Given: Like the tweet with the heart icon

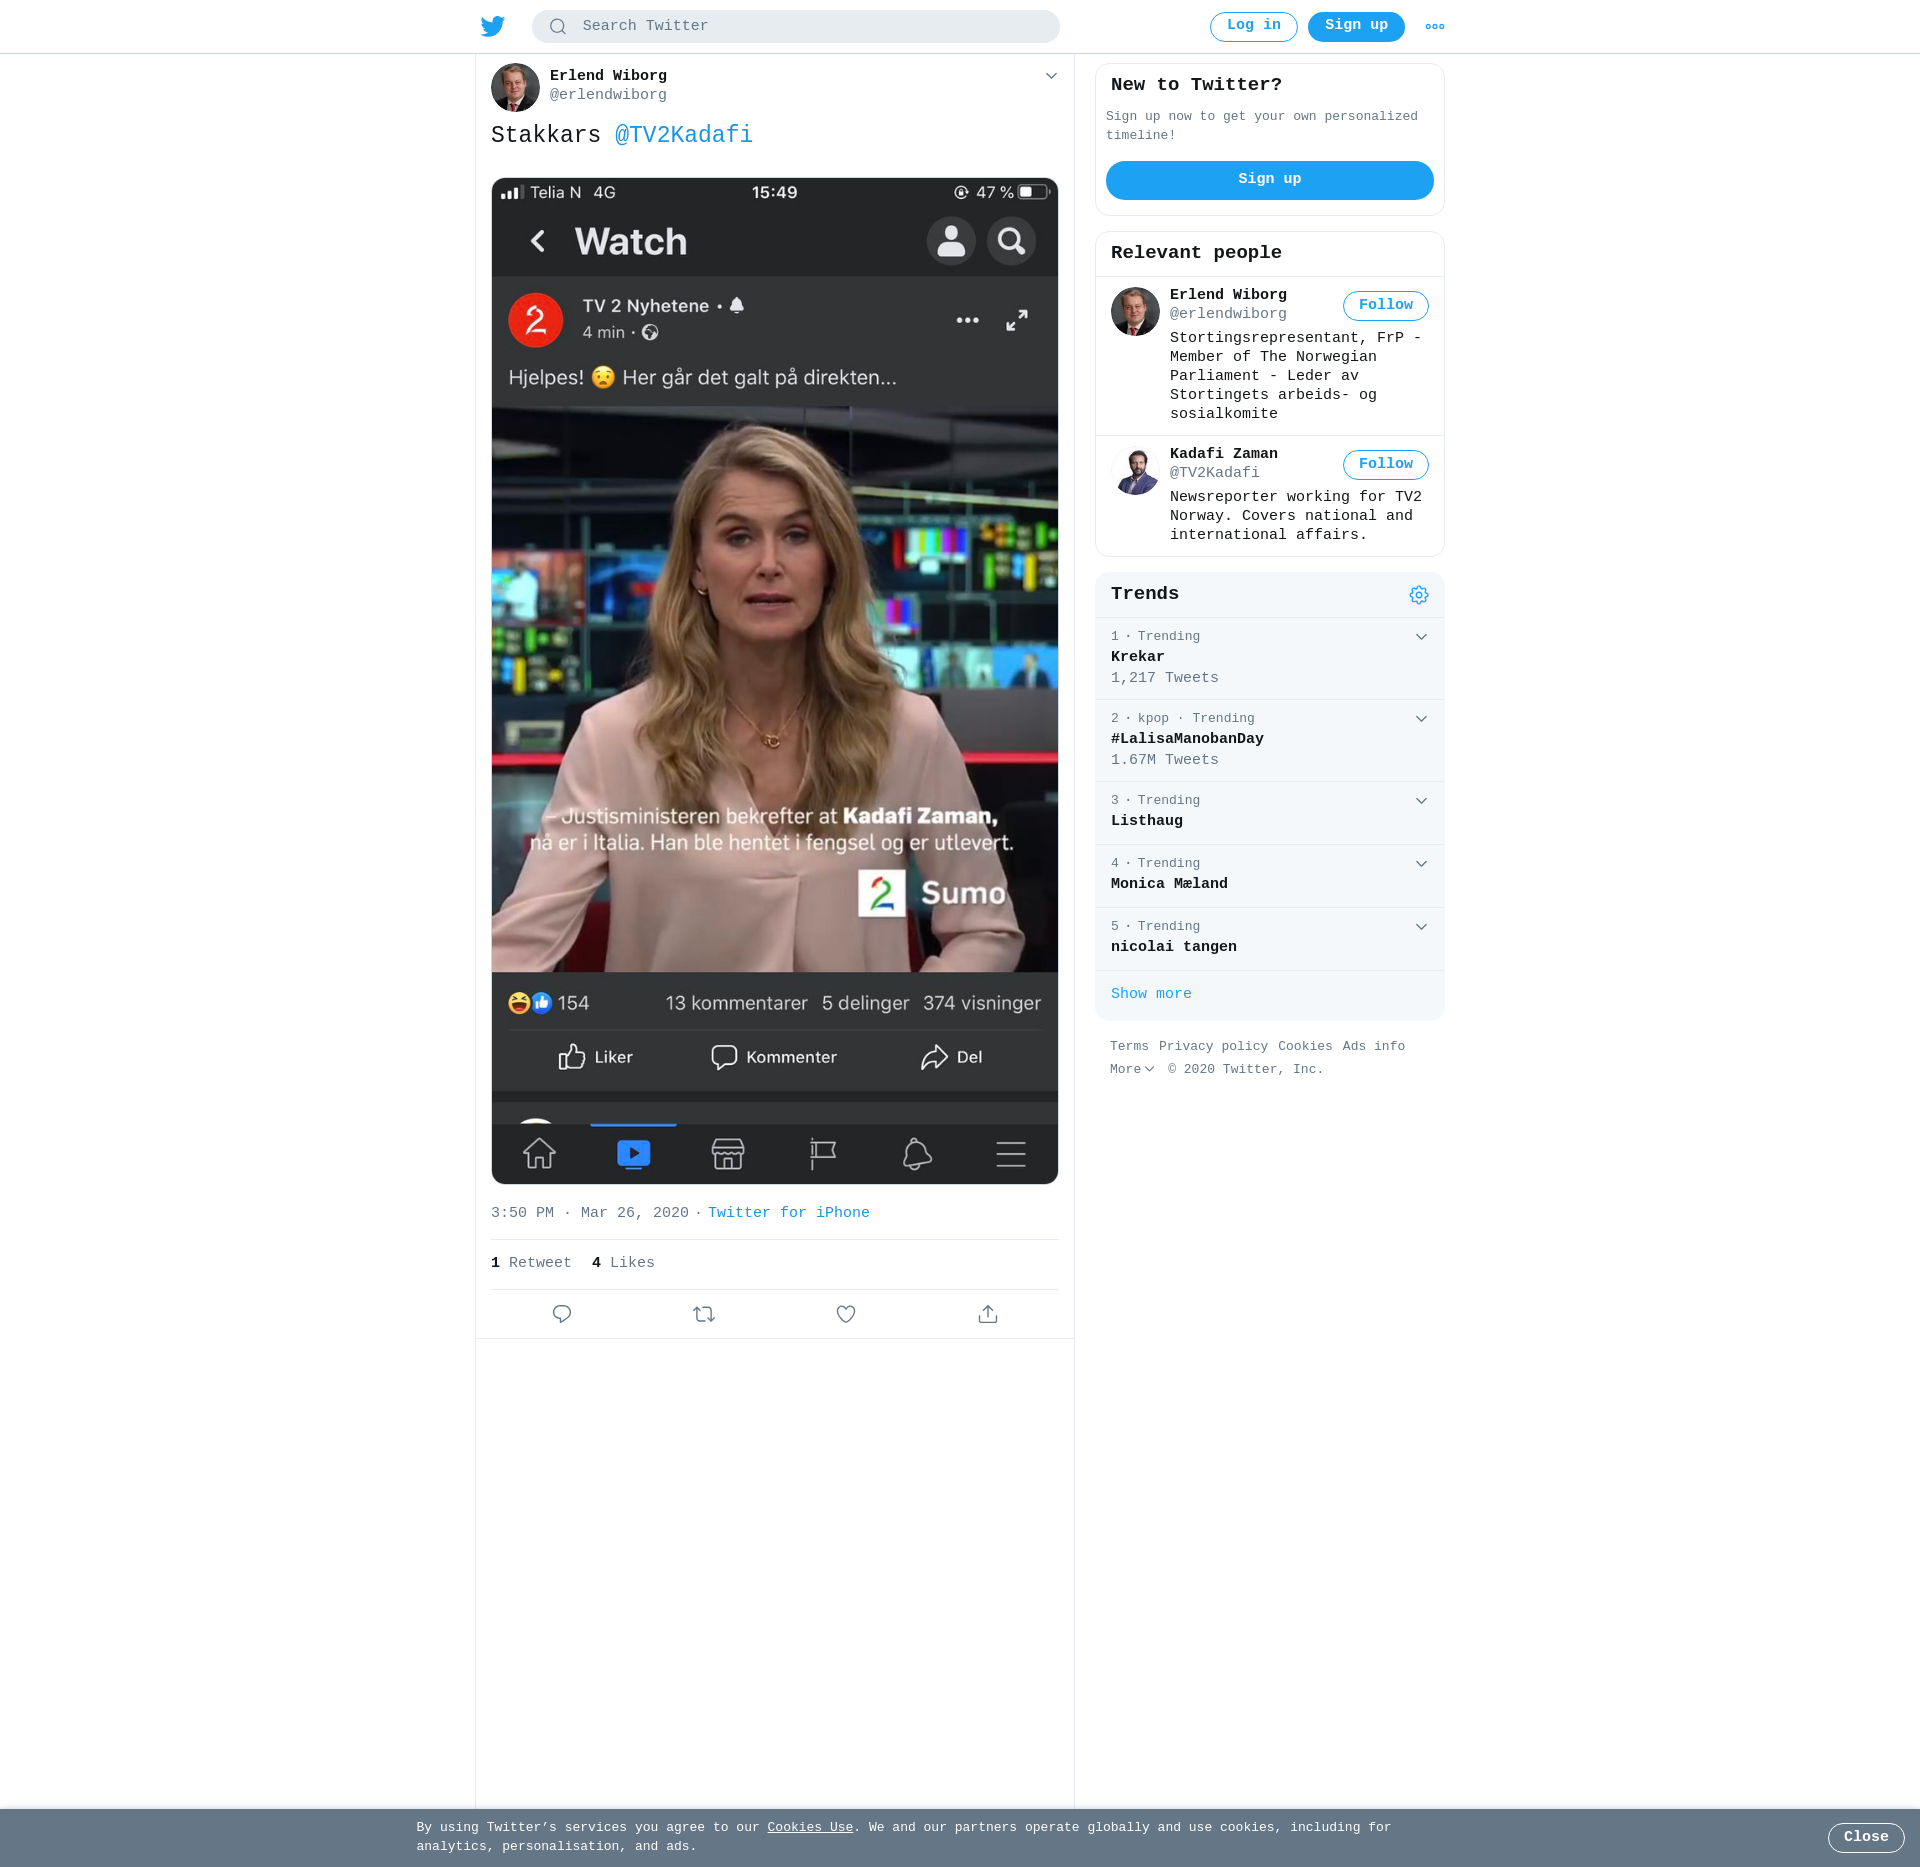Looking at the screenshot, I should (846, 1314).
